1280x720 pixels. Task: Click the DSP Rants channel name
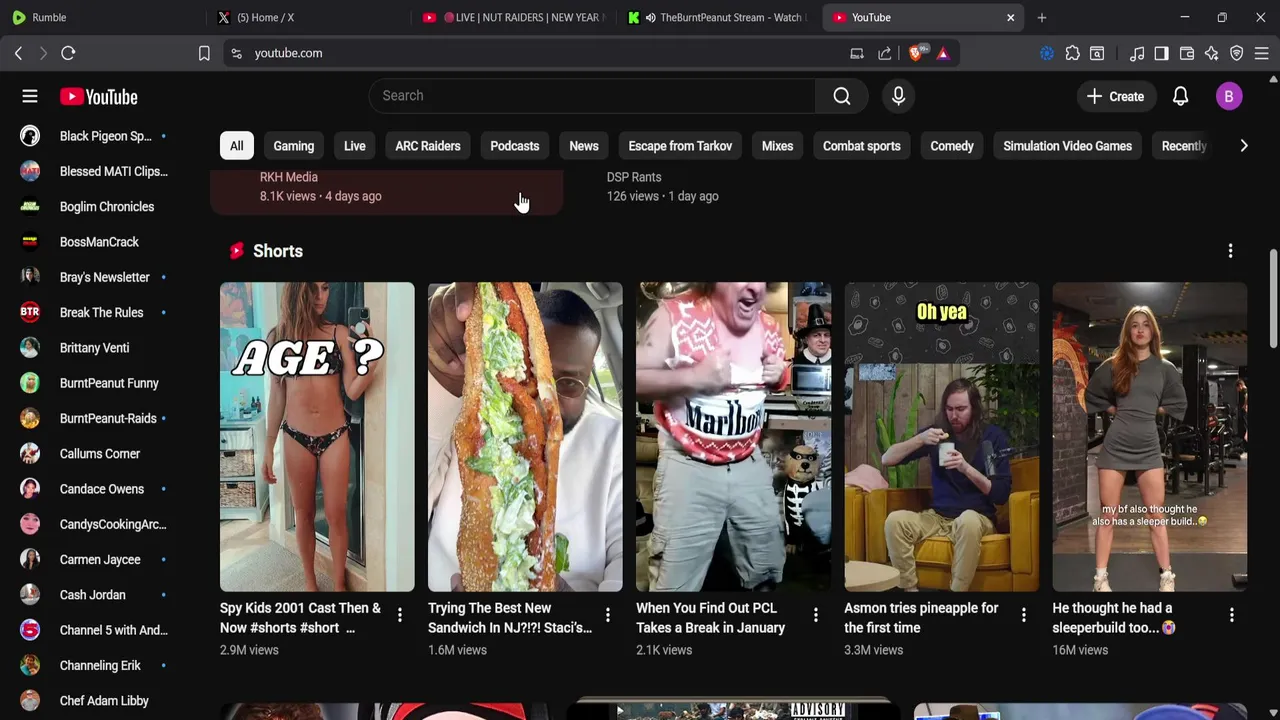pos(634,177)
